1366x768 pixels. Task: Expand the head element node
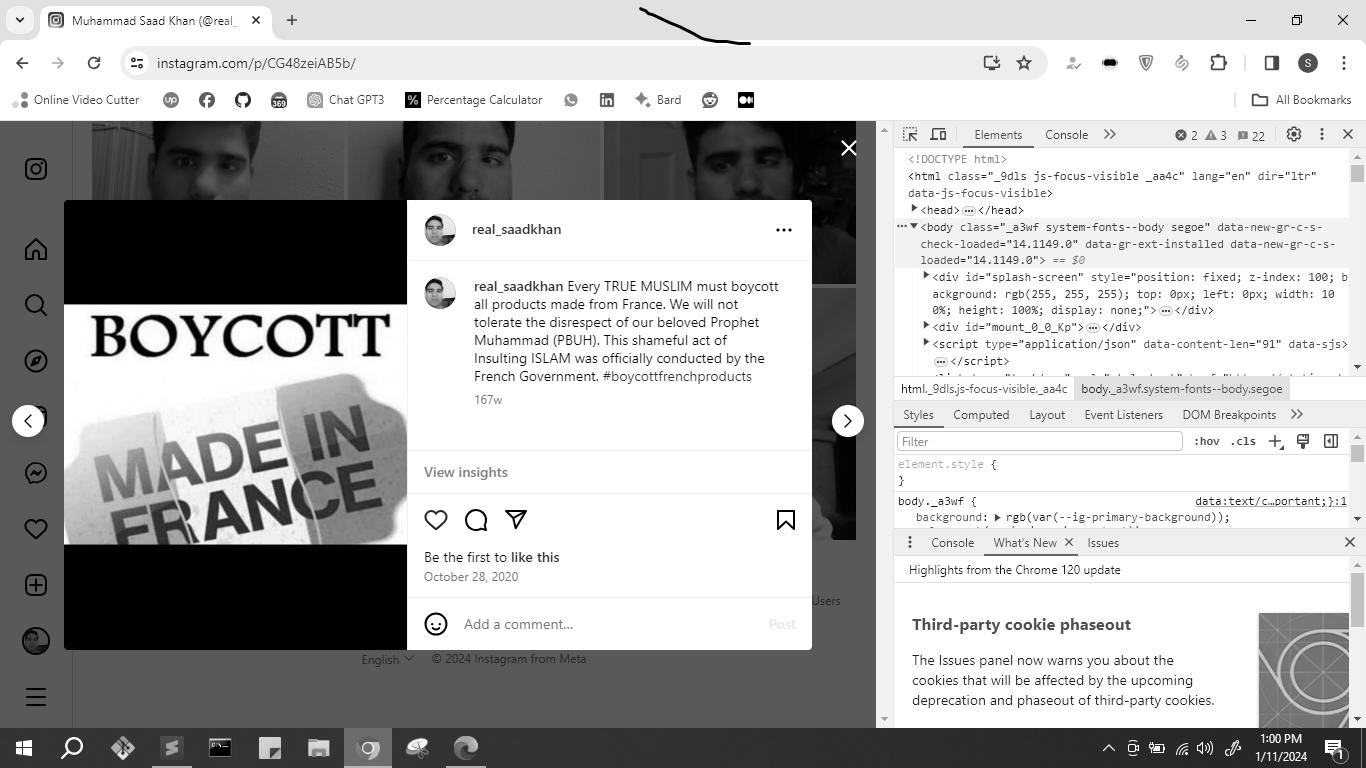pyautogui.click(x=914, y=209)
